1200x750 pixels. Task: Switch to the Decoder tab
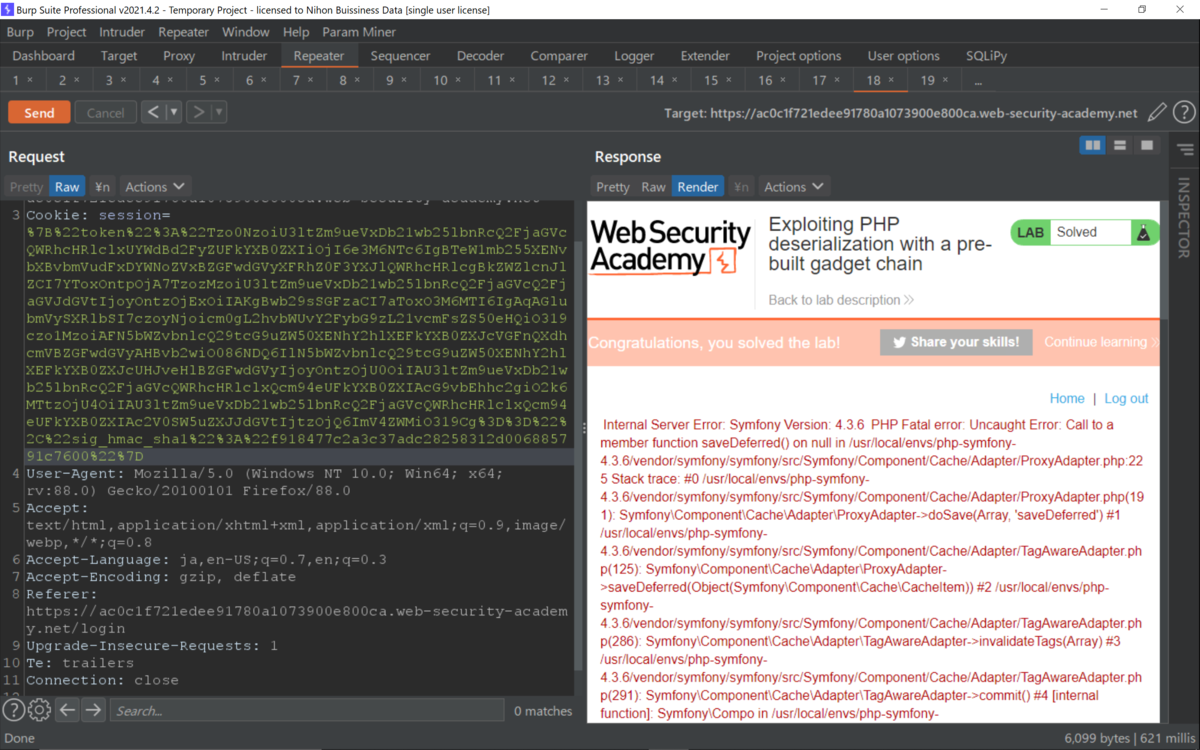click(x=480, y=56)
